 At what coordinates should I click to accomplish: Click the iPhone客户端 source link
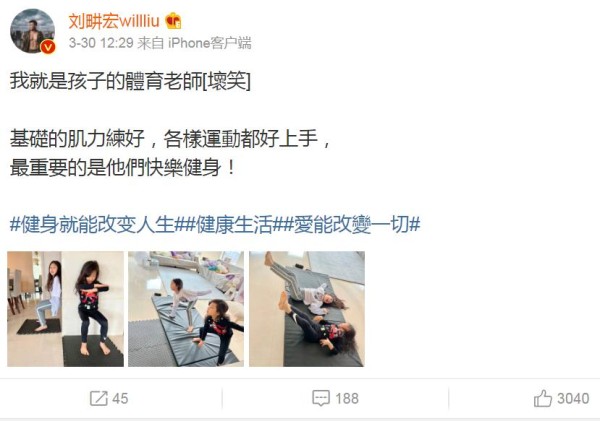click(210, 43)
